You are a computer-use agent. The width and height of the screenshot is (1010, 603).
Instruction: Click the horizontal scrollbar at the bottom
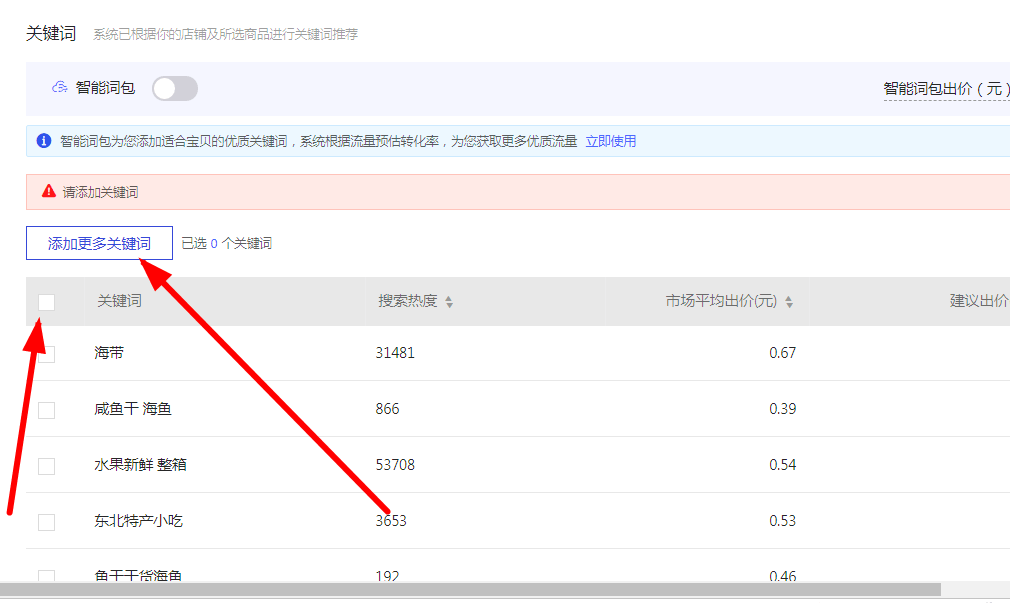coord(470,589)
